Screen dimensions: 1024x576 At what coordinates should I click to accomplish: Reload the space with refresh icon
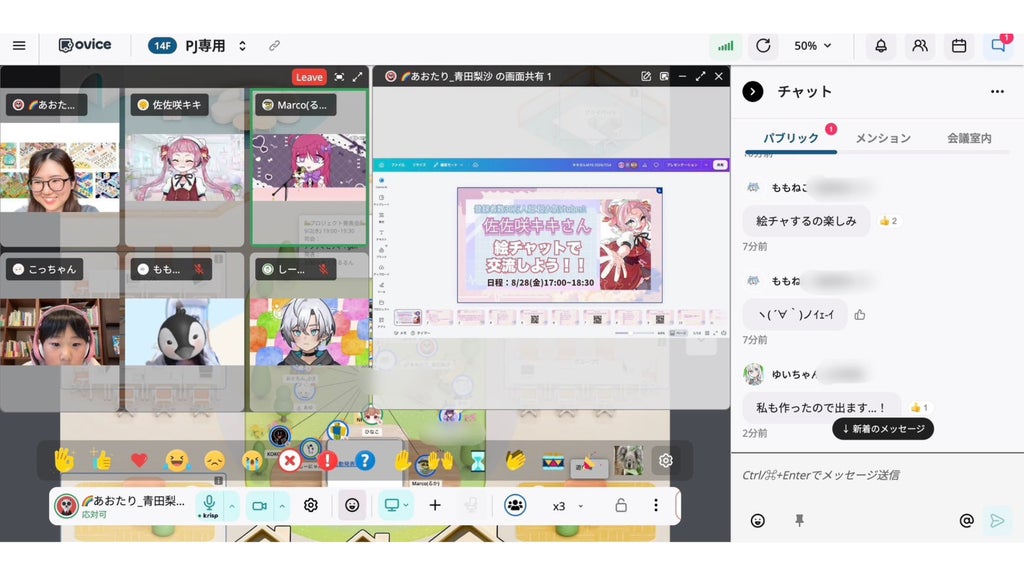763,46
